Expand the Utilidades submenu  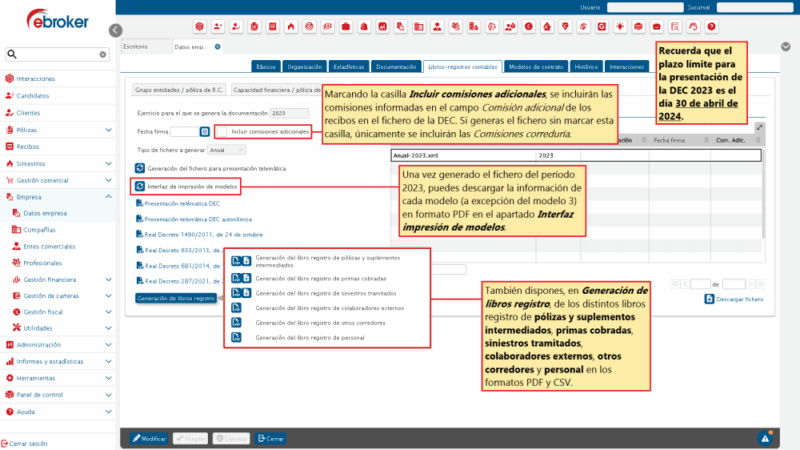pyautogui.click(x=108, y=328)
